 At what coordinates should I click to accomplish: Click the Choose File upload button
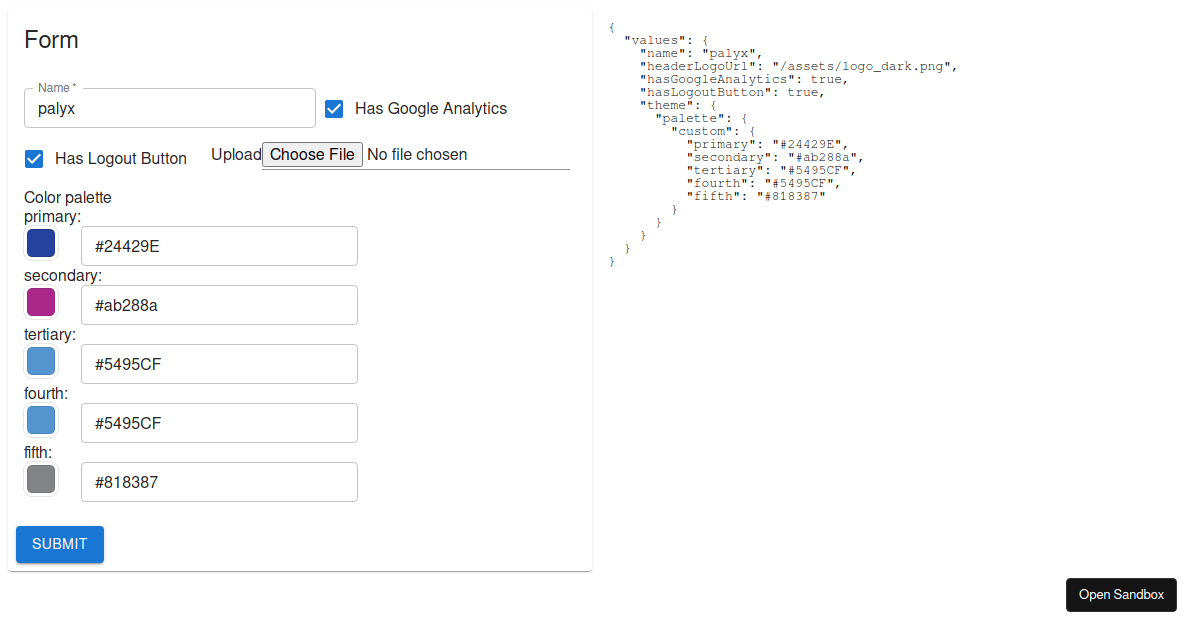click(x=312, y=154)
